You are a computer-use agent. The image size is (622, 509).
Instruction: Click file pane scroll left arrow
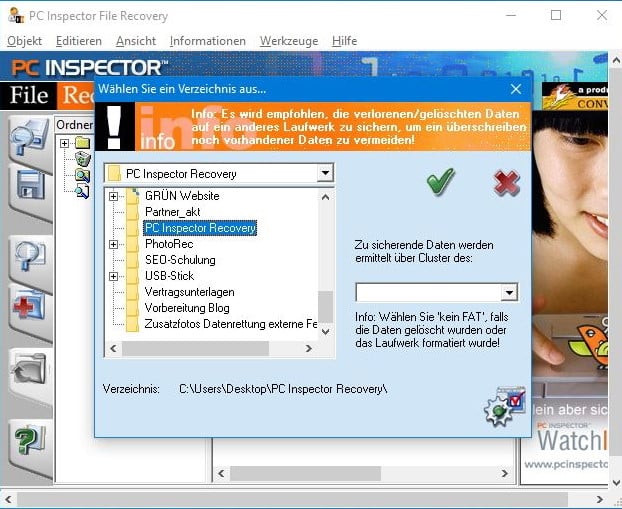point(221,473)
